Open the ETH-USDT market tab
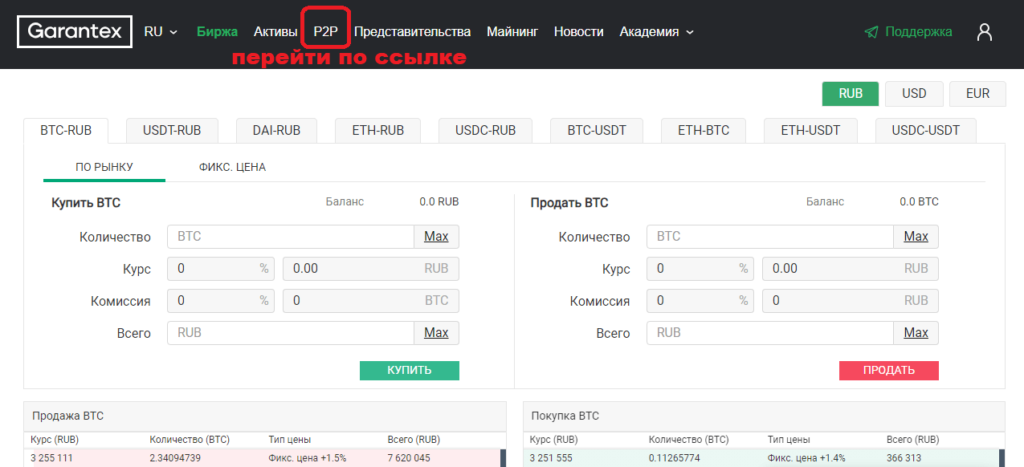The image size is (1024, 467). click(x=808, y=130)
